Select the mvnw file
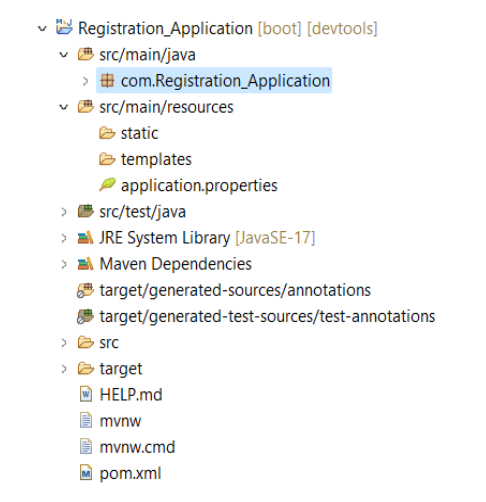Viewport: 486px width, 502px height. pos(120,421)
